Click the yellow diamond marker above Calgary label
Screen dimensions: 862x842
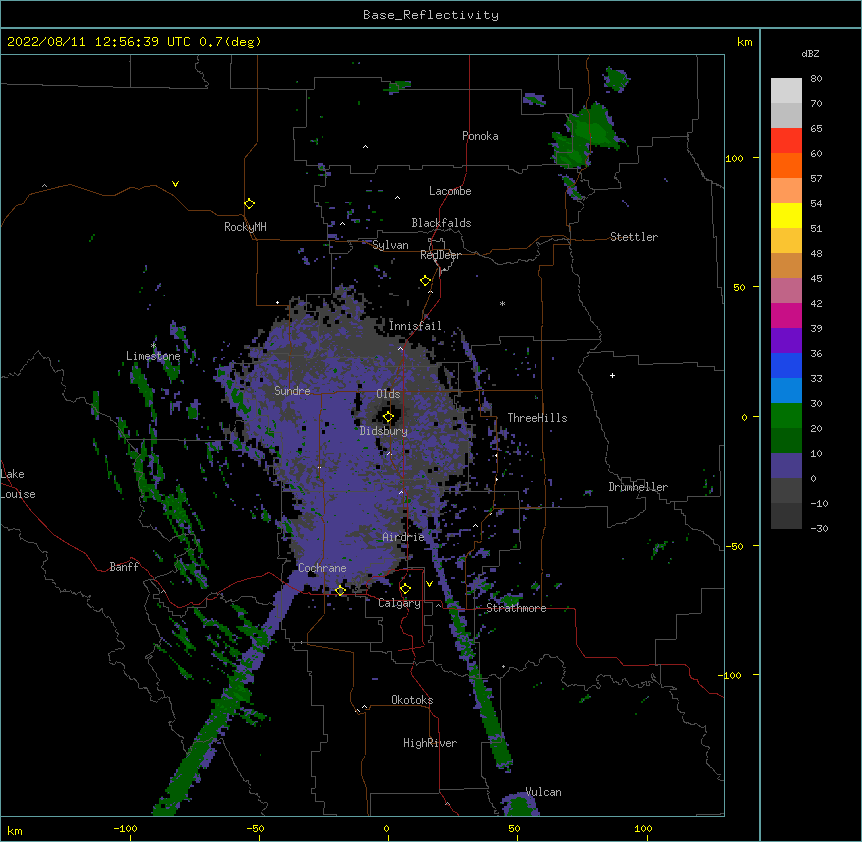tap(405, 589)
